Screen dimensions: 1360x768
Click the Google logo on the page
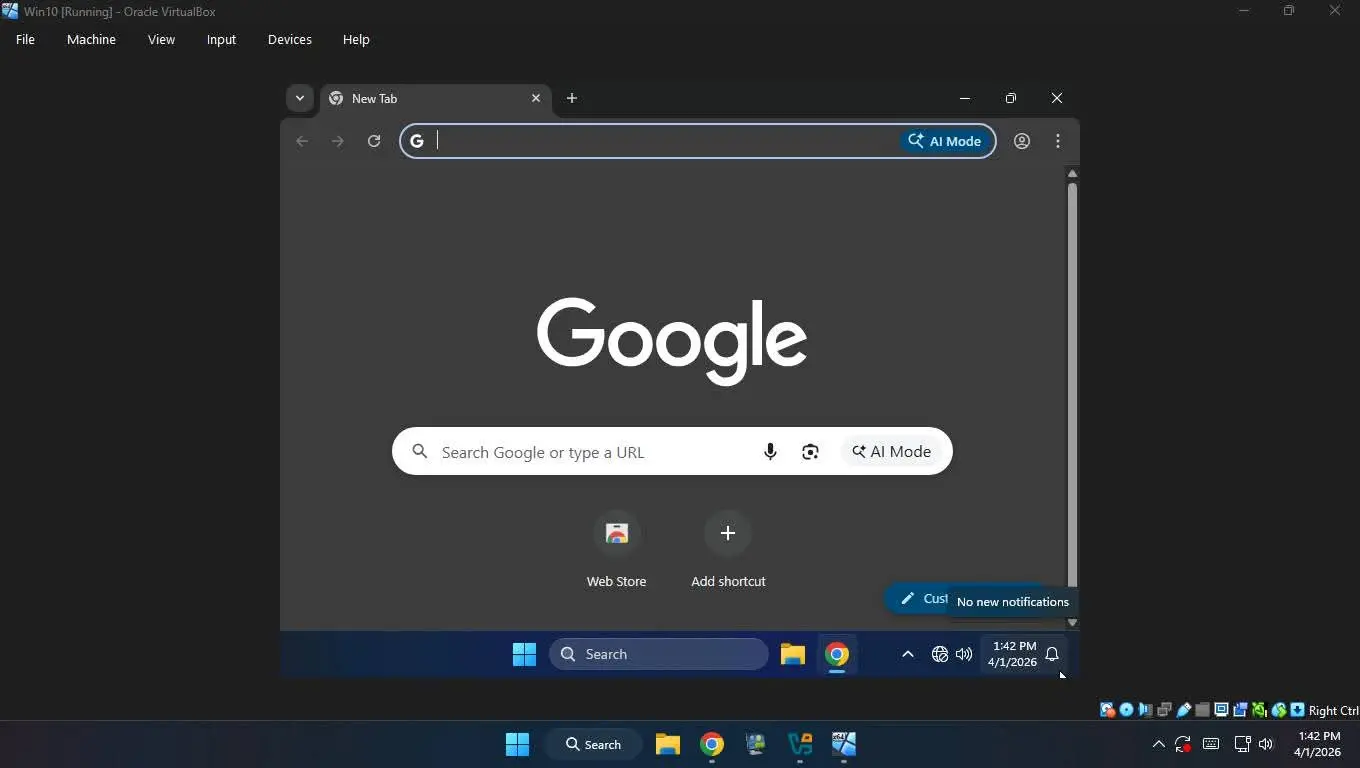point(672,340)
